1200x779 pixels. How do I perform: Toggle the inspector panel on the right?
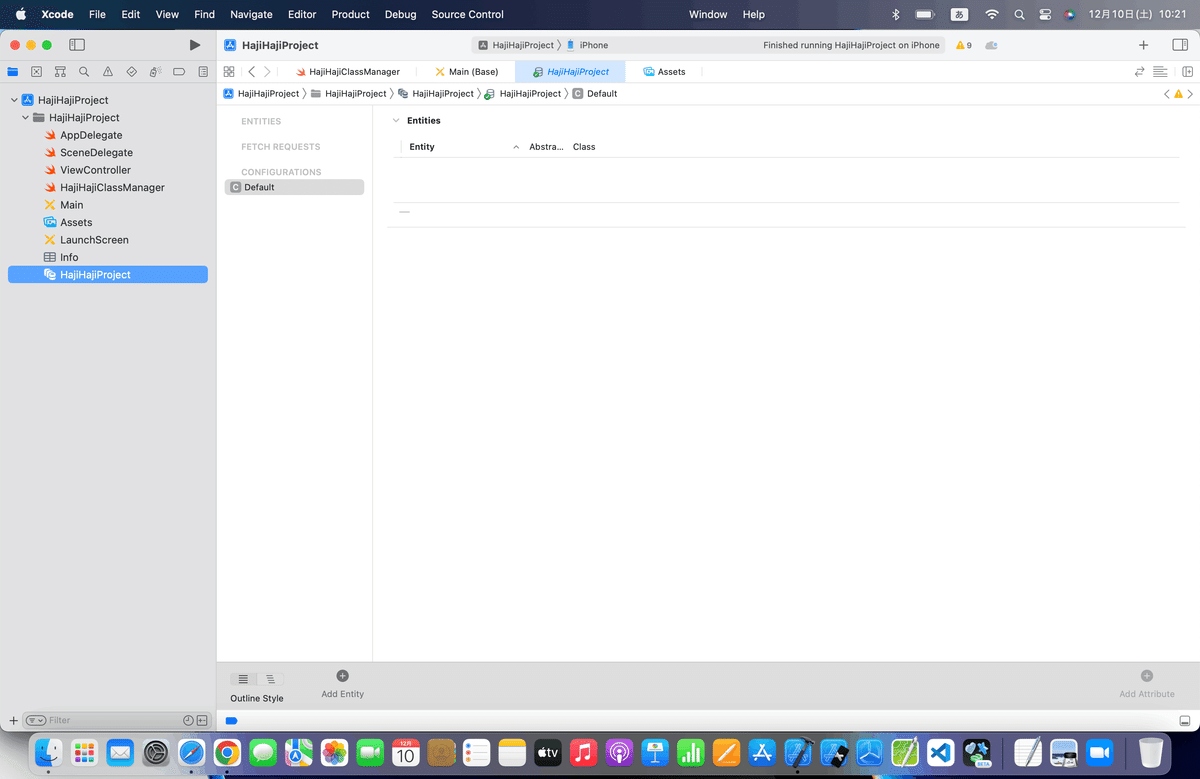[x=1180, y=45]
